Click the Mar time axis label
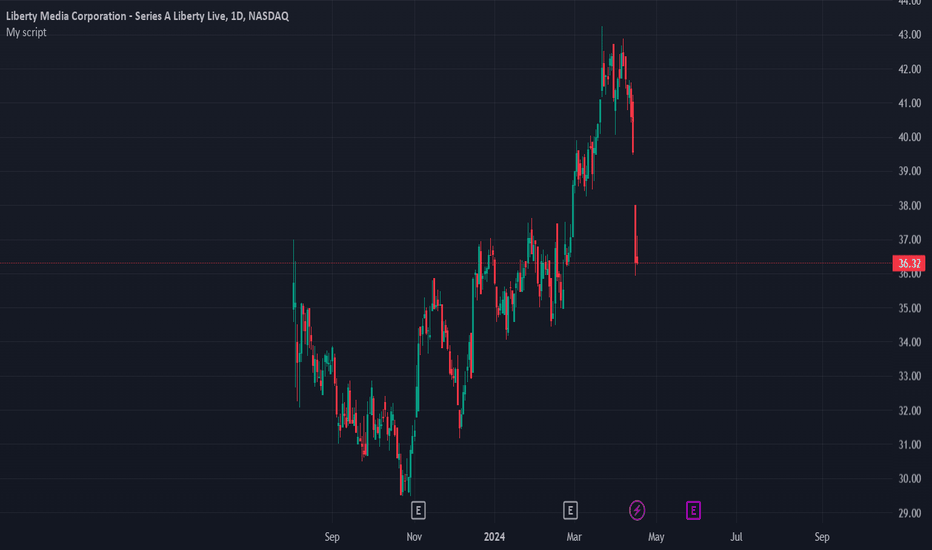 574,537
